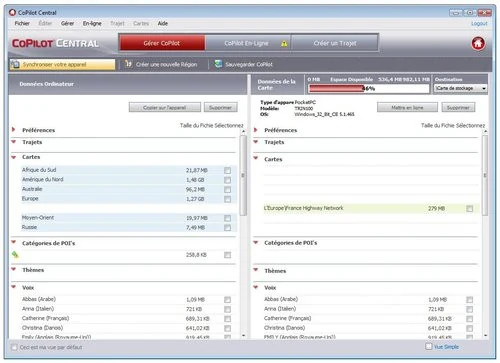Expand left Préférences section
Viewport: 500px width, 363px height.
click(14, 130)
